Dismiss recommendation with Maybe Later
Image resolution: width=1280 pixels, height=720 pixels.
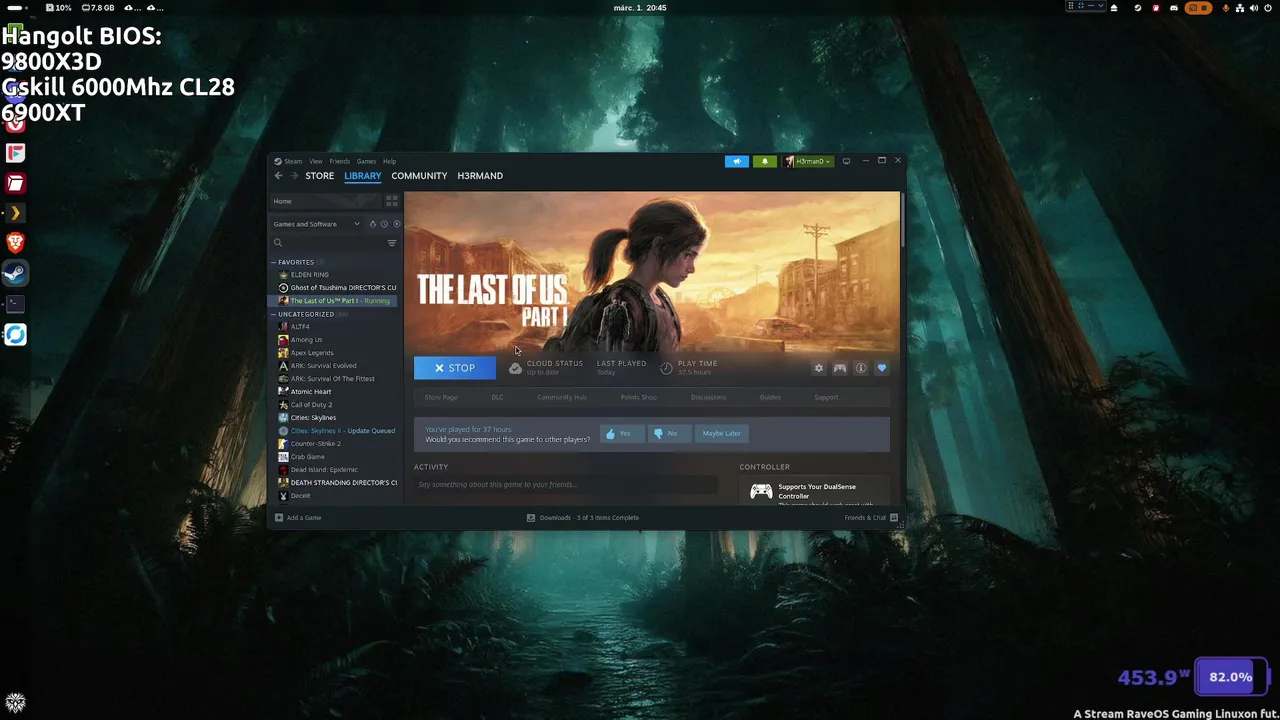coord(721,434)
